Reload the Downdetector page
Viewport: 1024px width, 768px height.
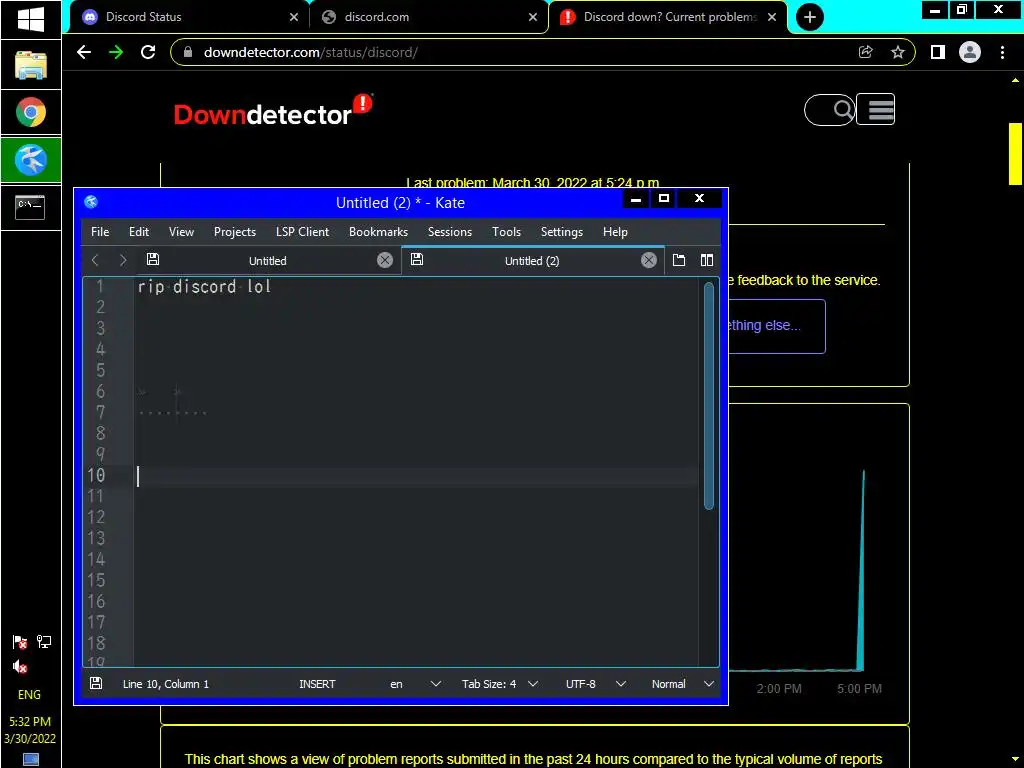click(x=148, y=52)
